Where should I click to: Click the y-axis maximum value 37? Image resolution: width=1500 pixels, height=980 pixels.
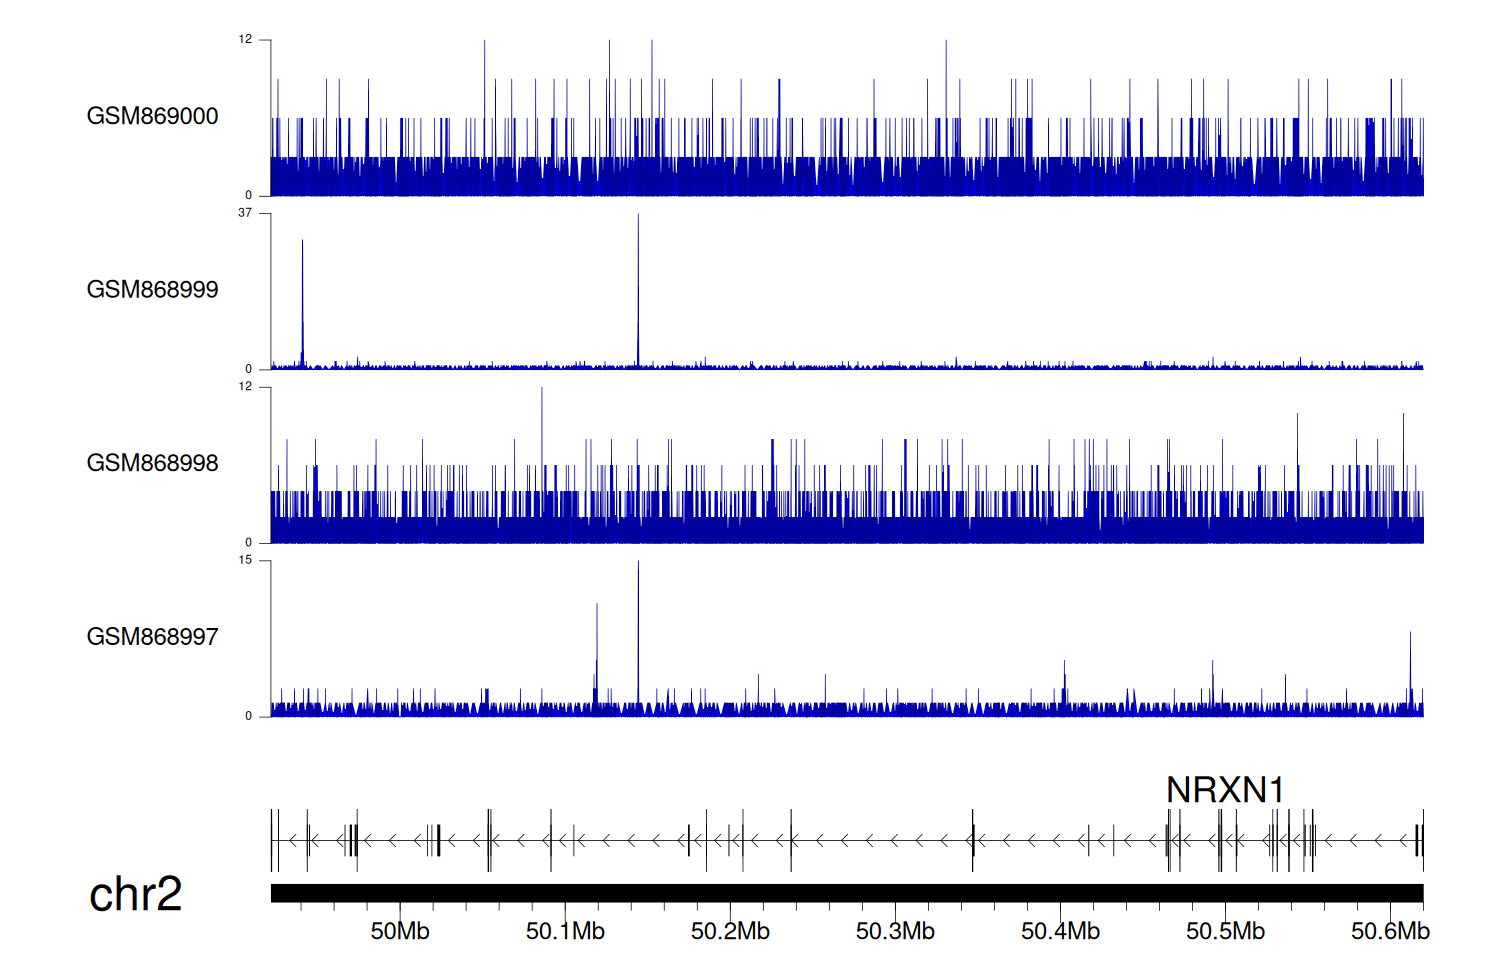(245, 213)
